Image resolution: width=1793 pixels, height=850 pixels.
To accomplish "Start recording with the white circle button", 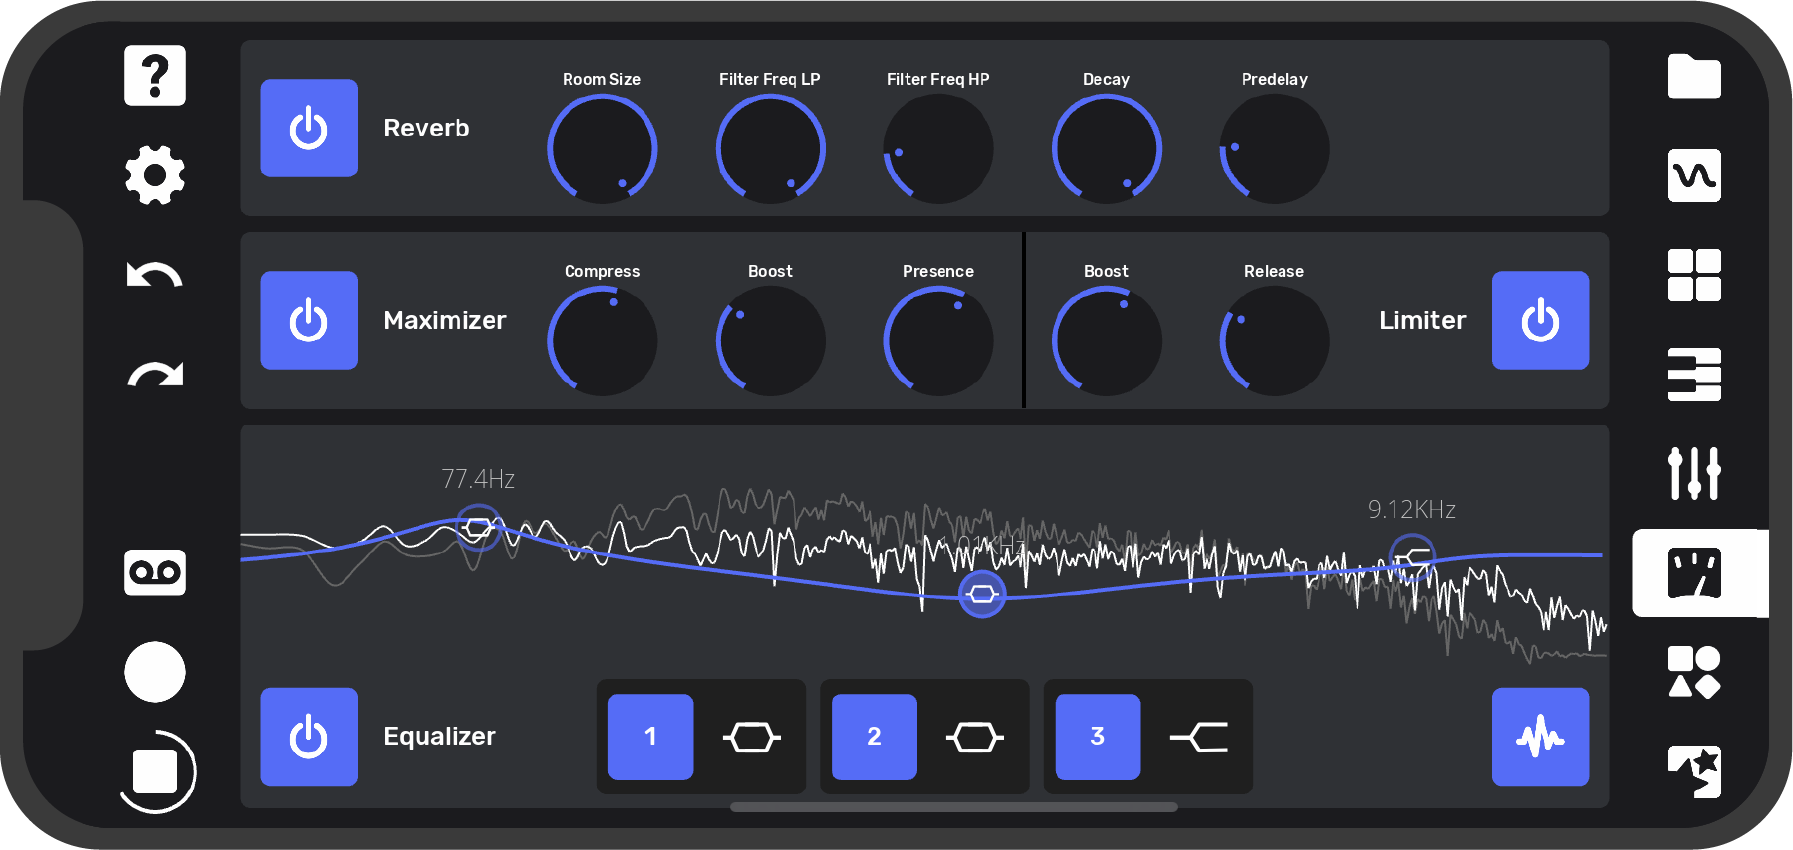I will (x=155, y=672).
